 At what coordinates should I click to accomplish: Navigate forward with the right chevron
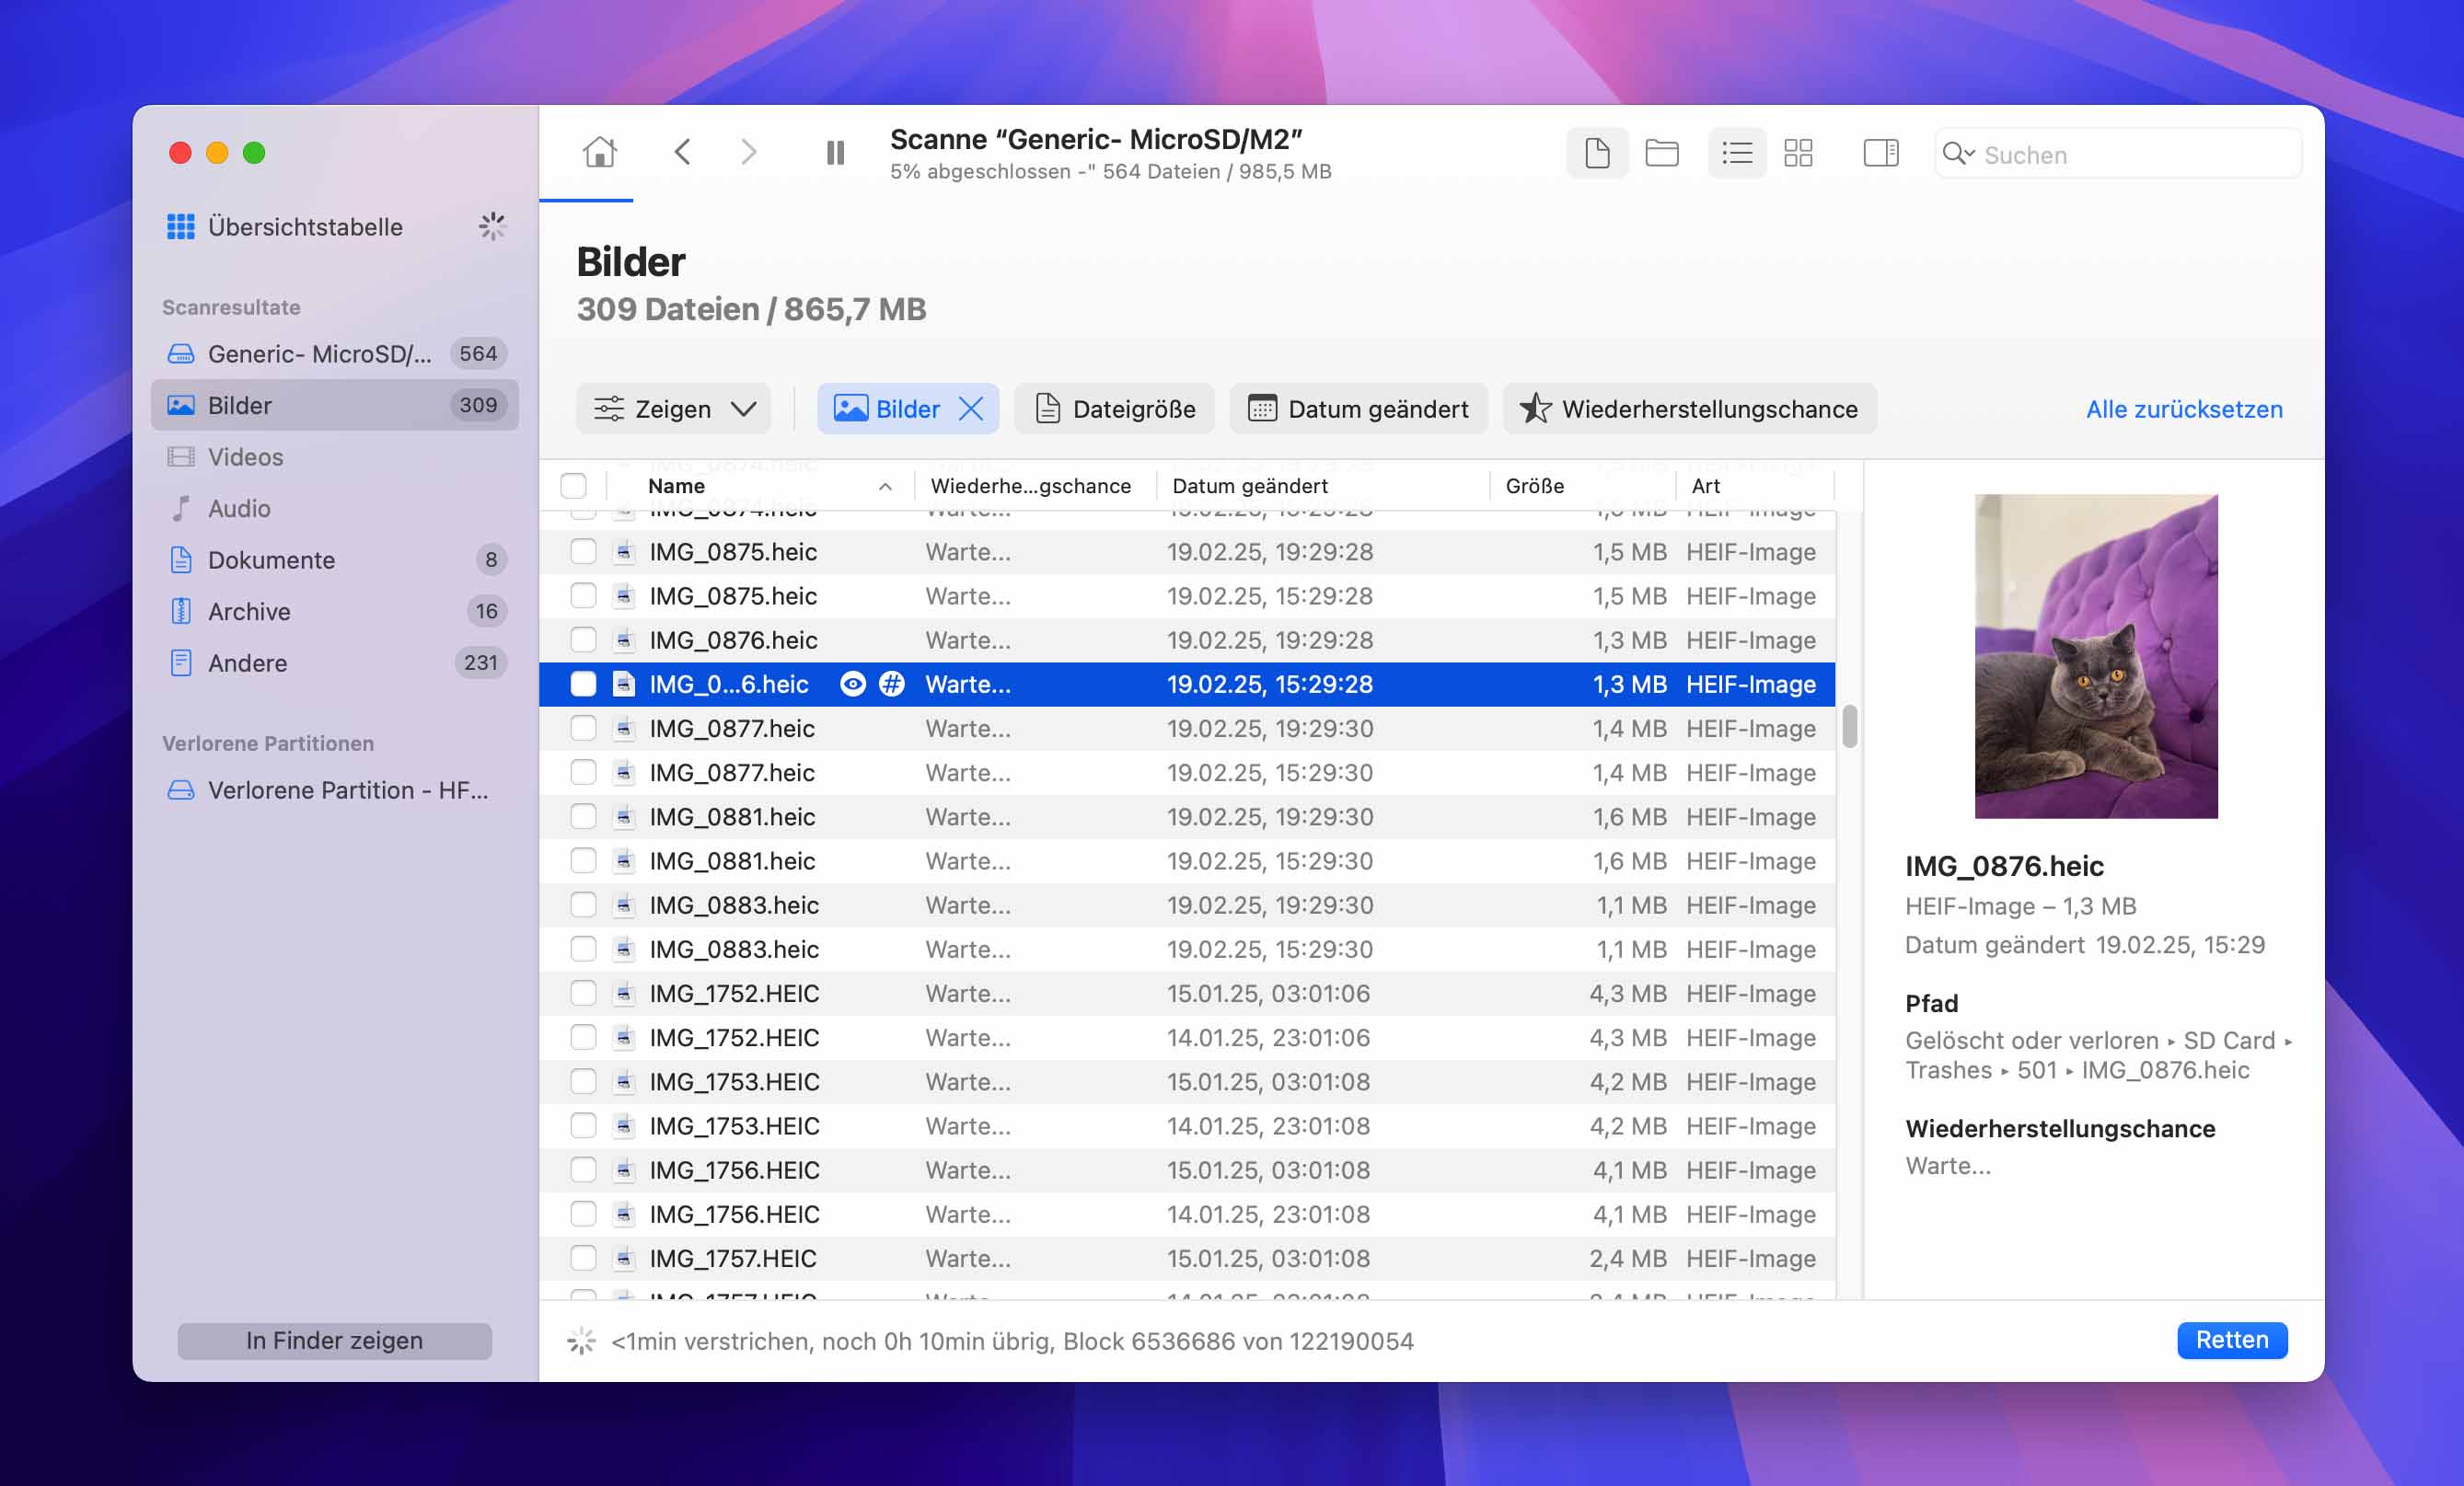click(x=748, y=152)
